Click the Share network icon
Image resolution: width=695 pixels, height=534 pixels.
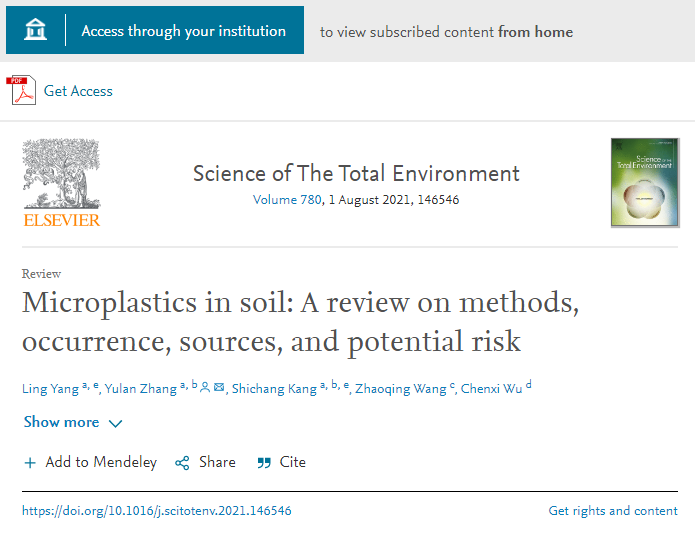click(182, 463)
